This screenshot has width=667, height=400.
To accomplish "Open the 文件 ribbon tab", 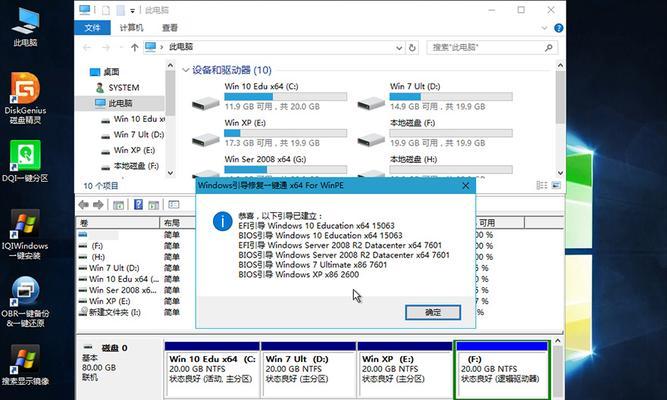I will (x=92, y=28).
